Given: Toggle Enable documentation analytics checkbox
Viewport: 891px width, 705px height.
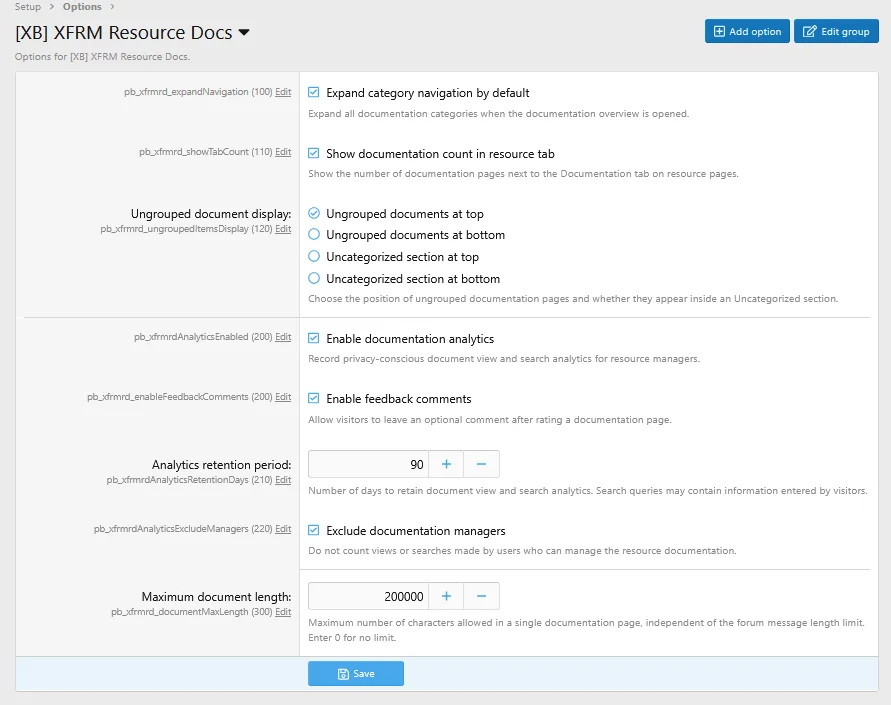Looking at the screenshot, I should (314, 338).
